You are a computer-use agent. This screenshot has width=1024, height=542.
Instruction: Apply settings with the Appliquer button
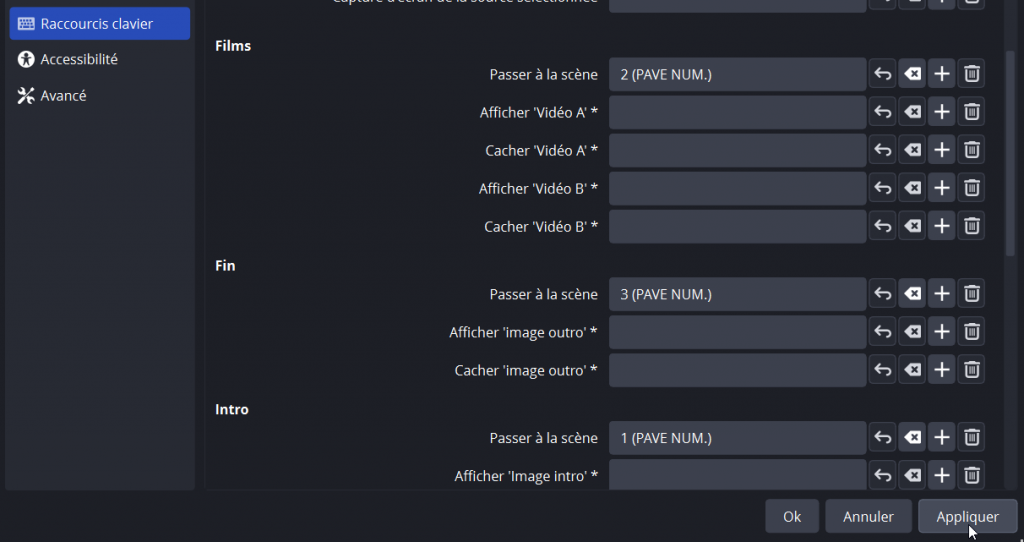[967, 517]
